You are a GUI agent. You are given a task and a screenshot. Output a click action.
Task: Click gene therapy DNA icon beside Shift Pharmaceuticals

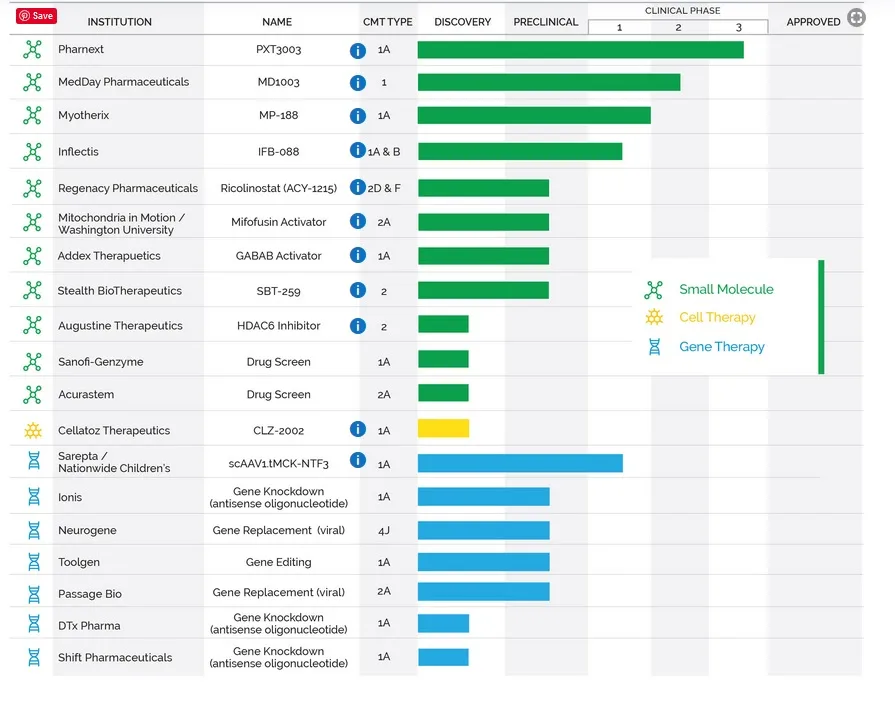[34, 657]
